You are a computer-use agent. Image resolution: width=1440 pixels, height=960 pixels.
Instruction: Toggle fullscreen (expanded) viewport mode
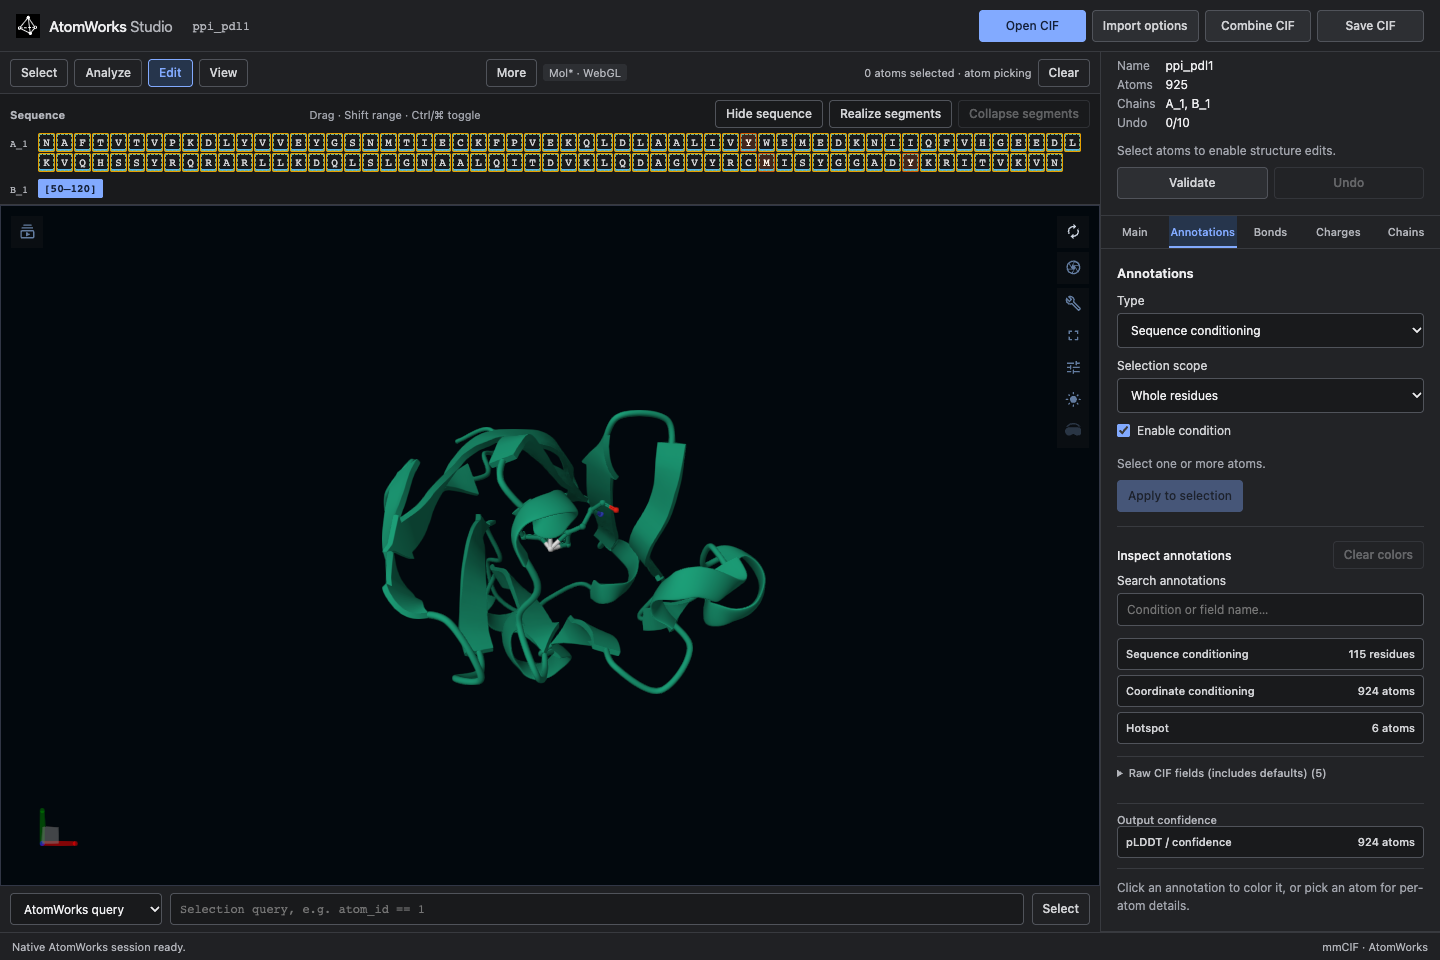(1073, 336)
